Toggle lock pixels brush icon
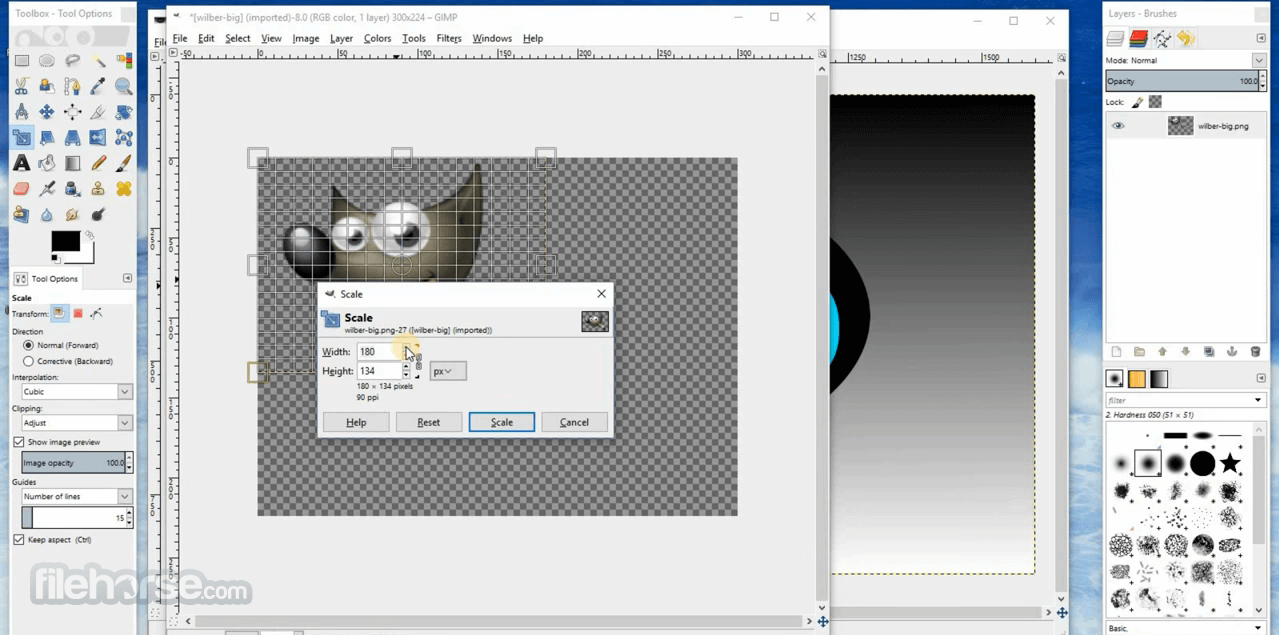This screenshot has width=1279, height=635. [x=1137, y=102]
